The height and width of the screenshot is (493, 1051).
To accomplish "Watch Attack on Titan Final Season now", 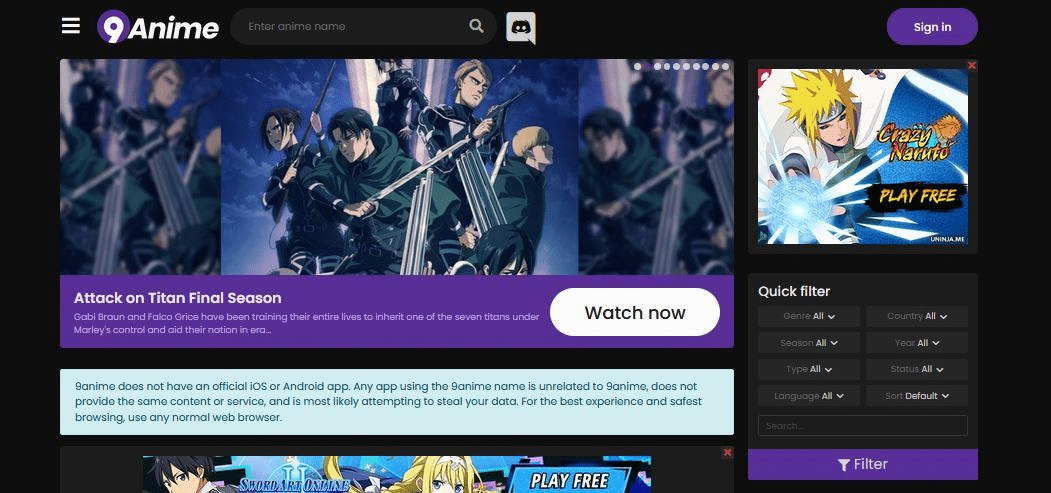I will tap(635, 312).
